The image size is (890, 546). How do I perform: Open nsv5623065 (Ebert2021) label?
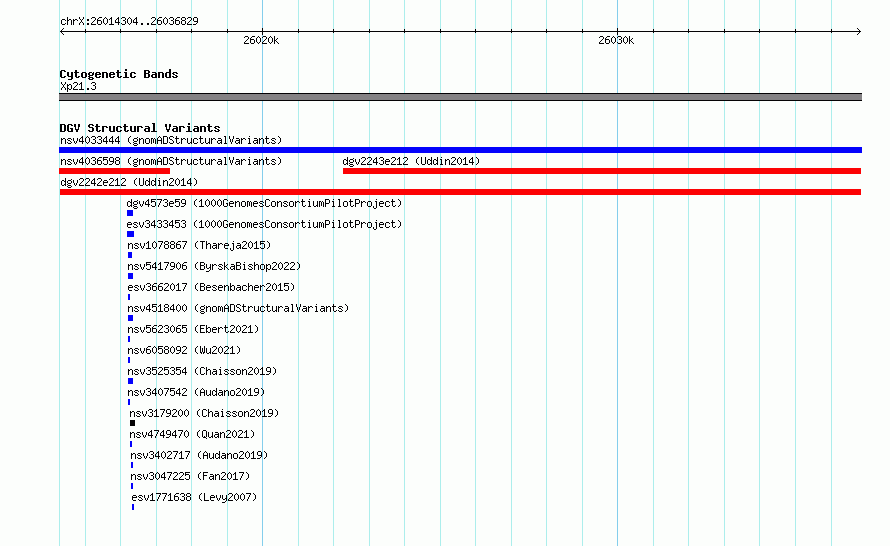click(x=193, y=329)
